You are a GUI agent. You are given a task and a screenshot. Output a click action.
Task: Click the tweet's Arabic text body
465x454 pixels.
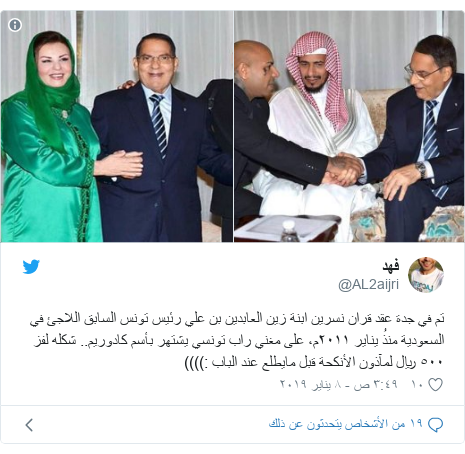[x=237, y=340]
